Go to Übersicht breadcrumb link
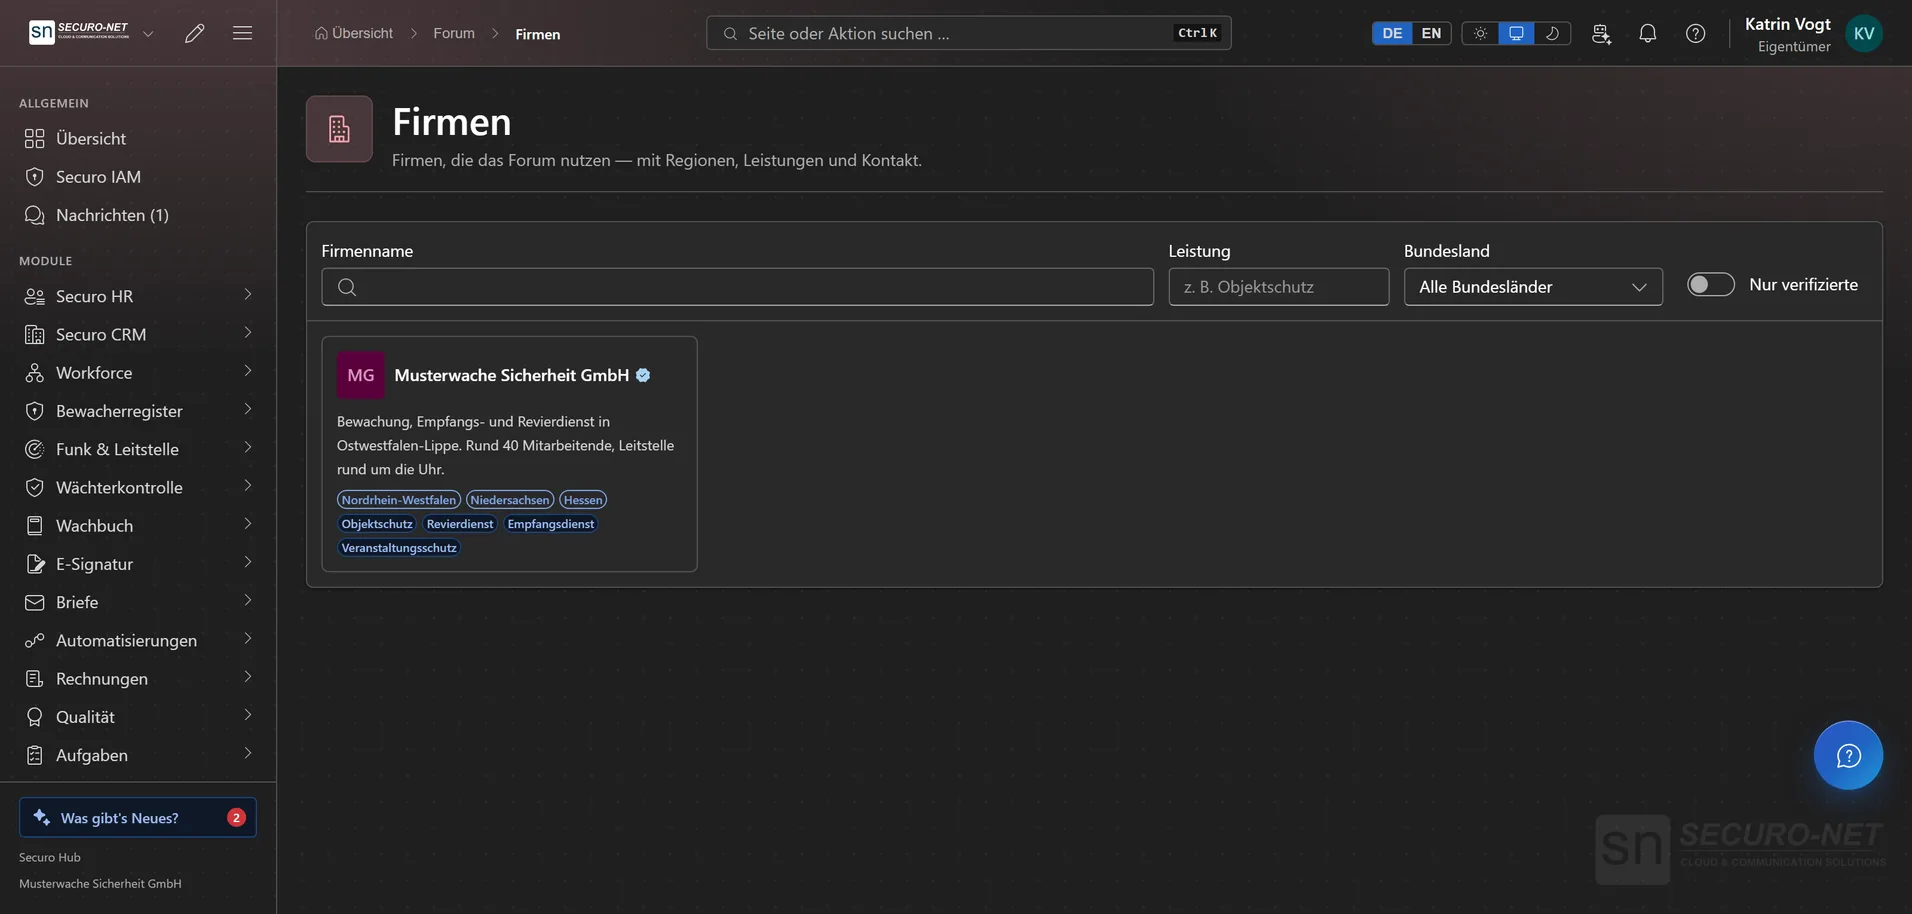This screenshot has height=914, width=1912. 354,33
